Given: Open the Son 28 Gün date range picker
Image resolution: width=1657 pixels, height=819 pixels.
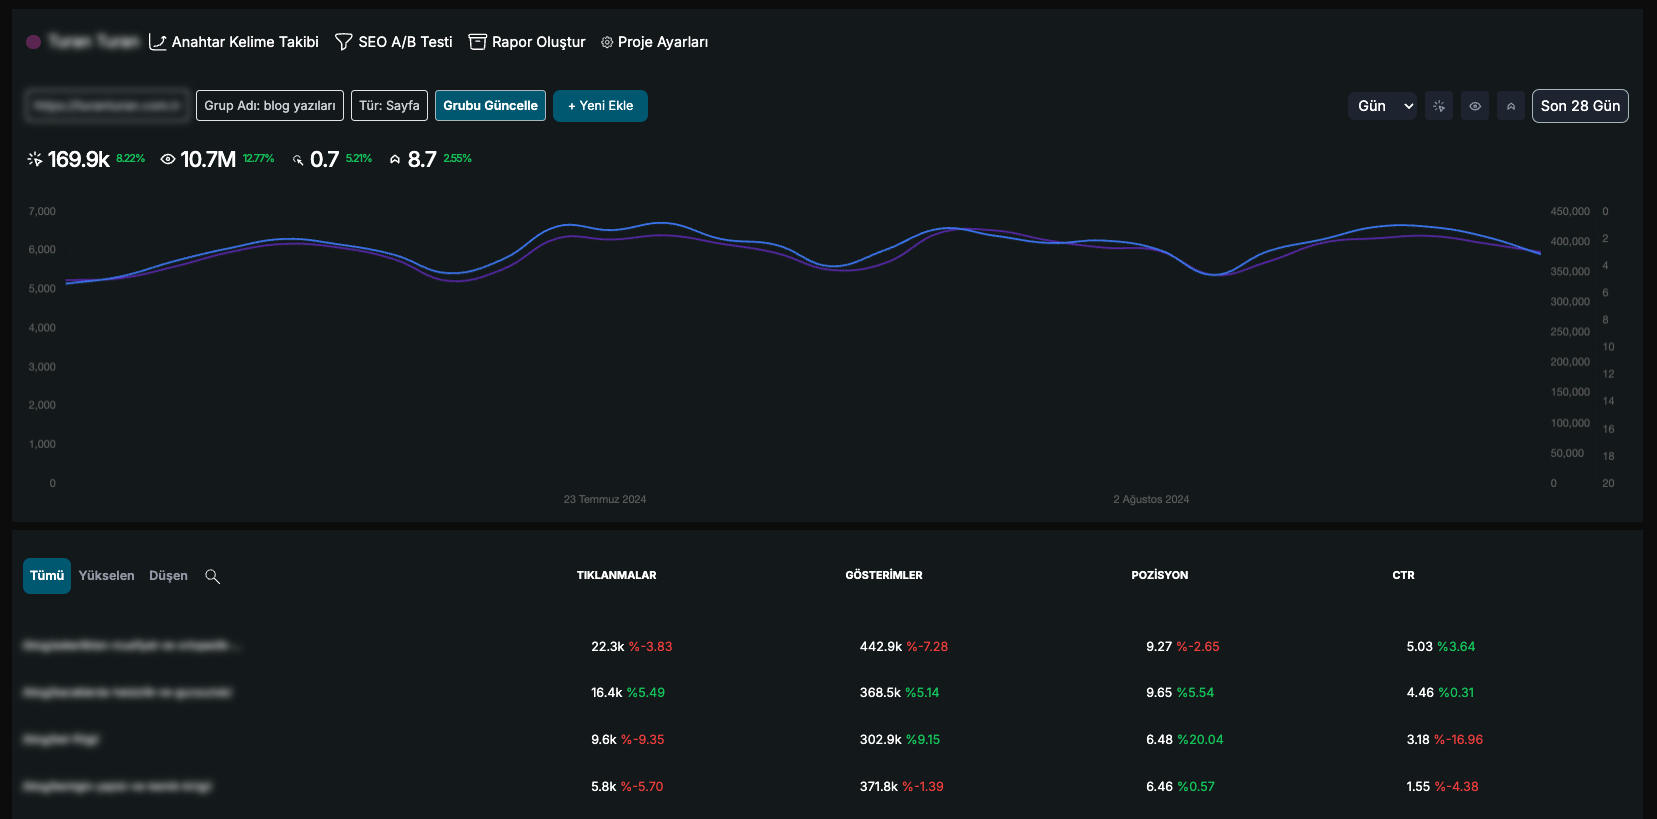Looking at the screenshot, I should tap(1579, 106).
